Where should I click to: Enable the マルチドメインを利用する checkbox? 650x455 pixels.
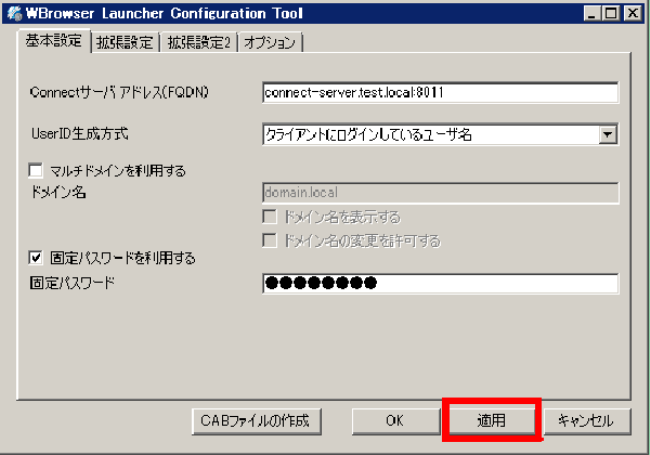point(36,171)
